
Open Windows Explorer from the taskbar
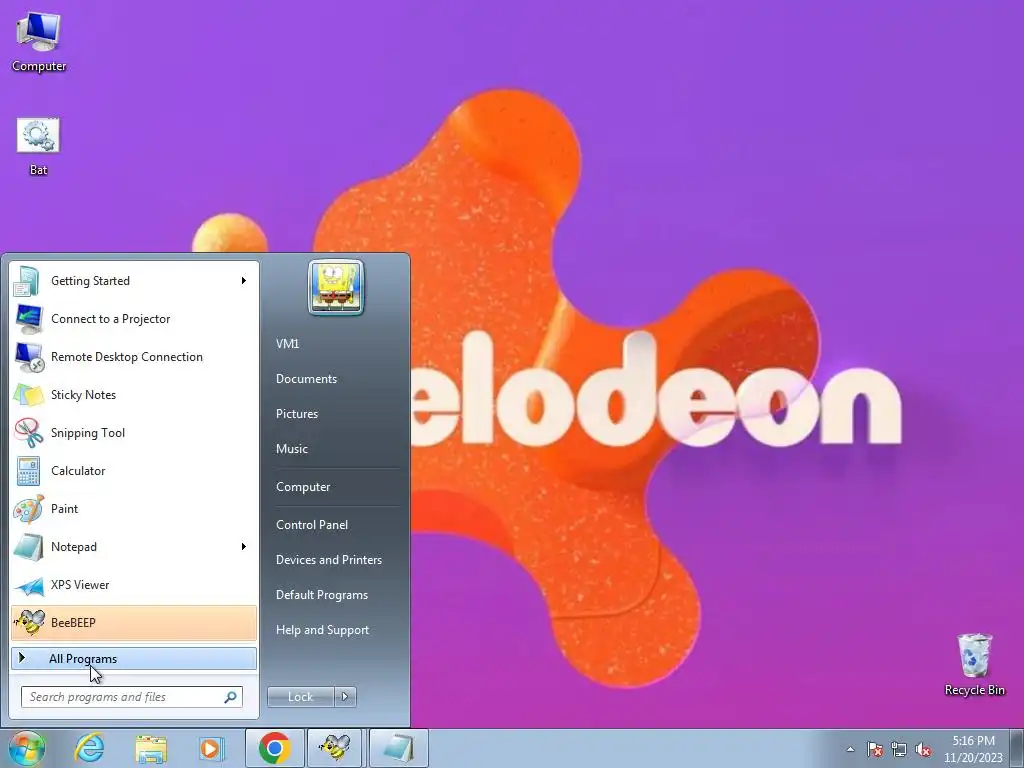(150, 748)
